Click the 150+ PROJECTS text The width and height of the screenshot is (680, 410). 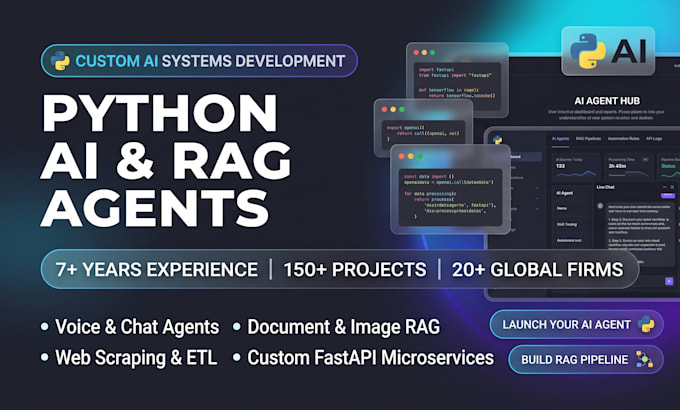click(355, 269)
